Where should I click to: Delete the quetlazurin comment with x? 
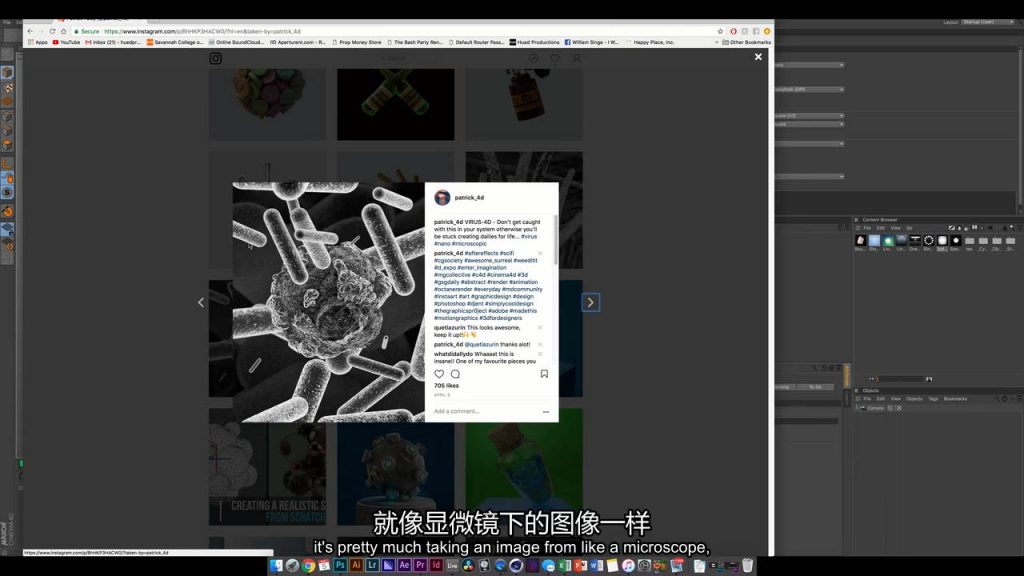click(540, 328)
